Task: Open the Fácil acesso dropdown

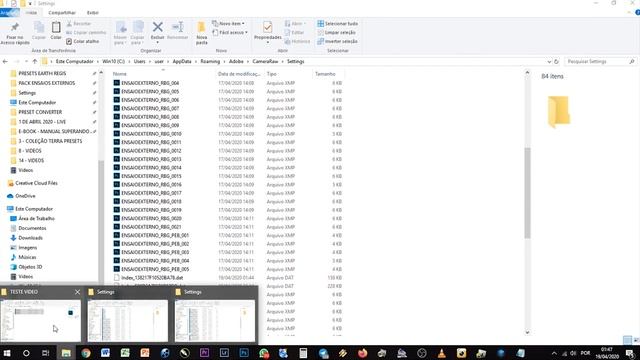Action: [230, 33]
